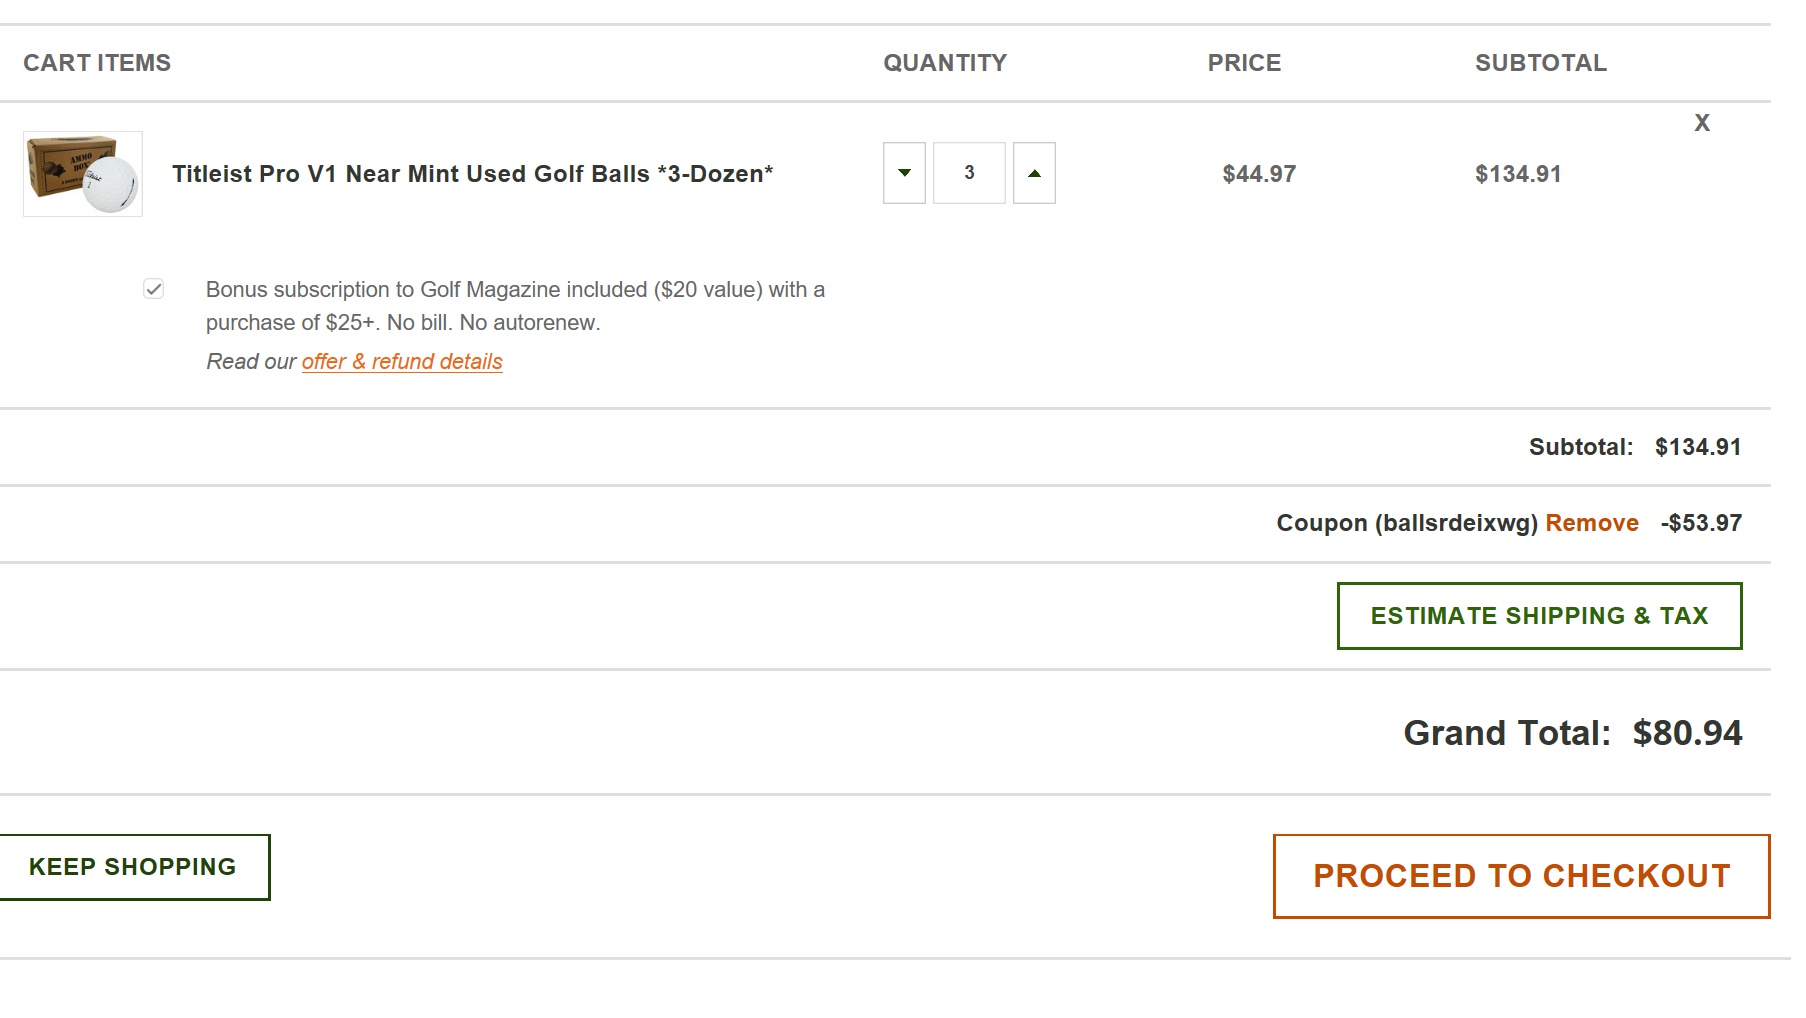Click the Cart Items column header
The height and width of the screenshot is (1018, 1806).
(97, 63)
